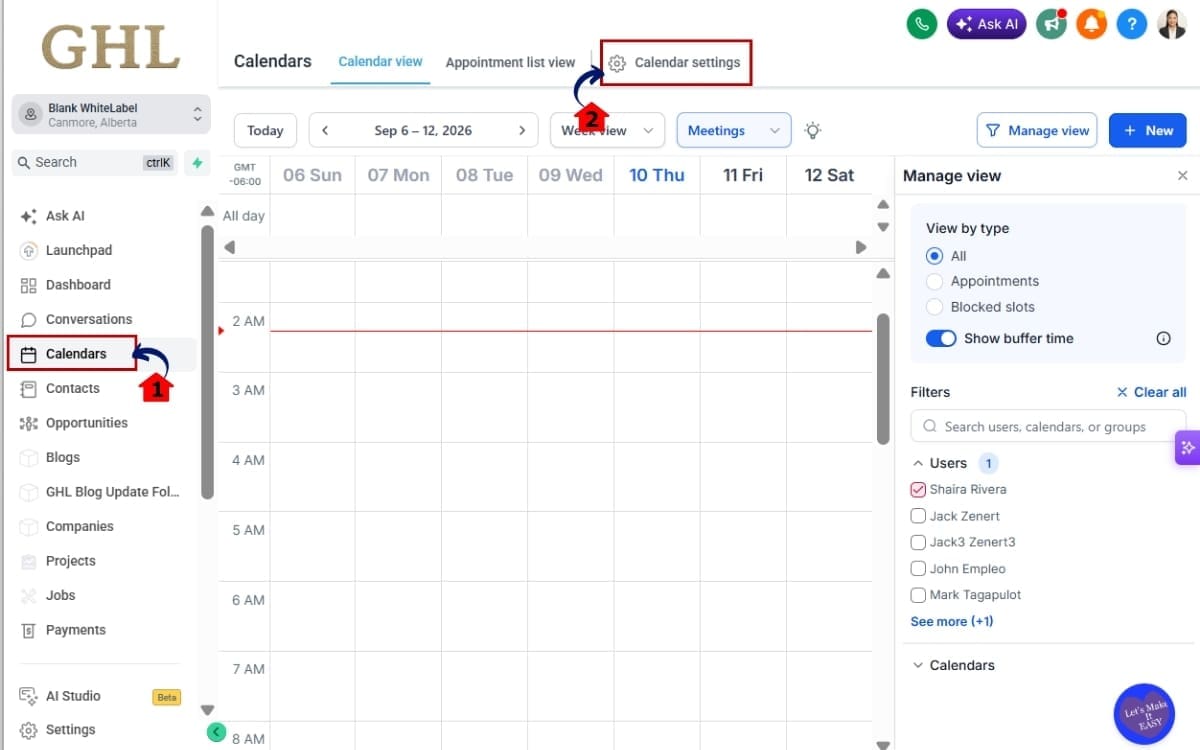The width and height of the screenshot is (1200, 750).
Task: Select the All radio button
Action: click(x=934, y=256)
